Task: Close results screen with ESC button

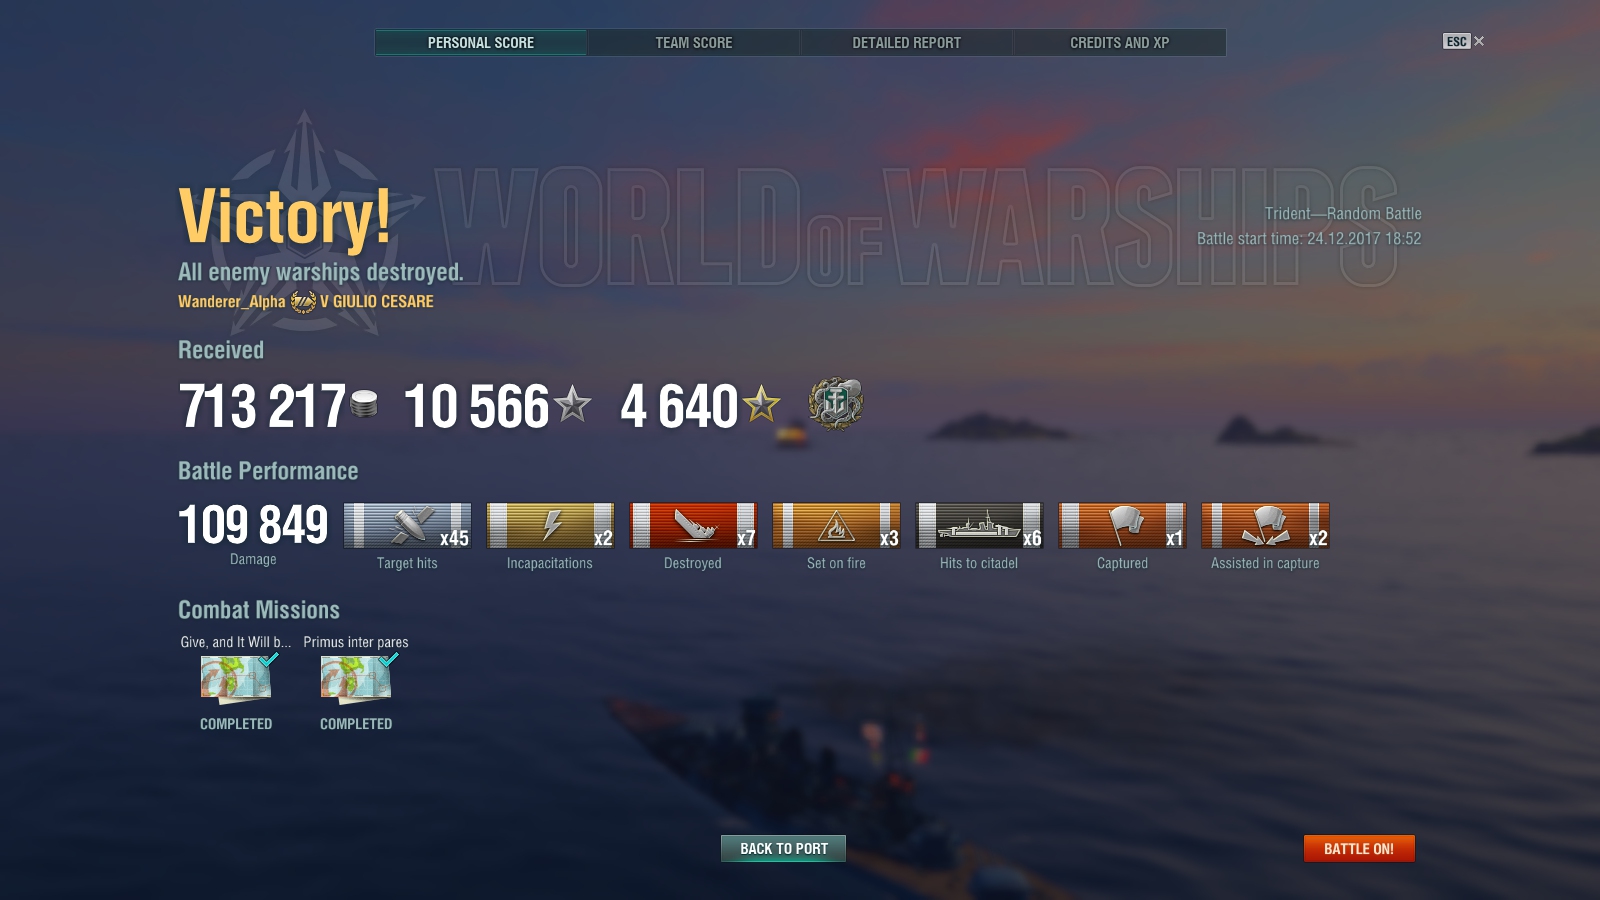Action: click(x=1464, y=41)
